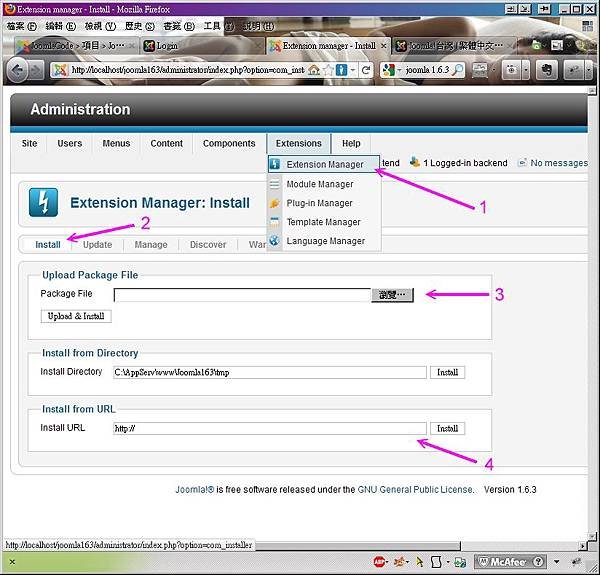This screenshot has height=575, width=600.
Task: Click the Google search engine icon
Action: click(388, 70)
